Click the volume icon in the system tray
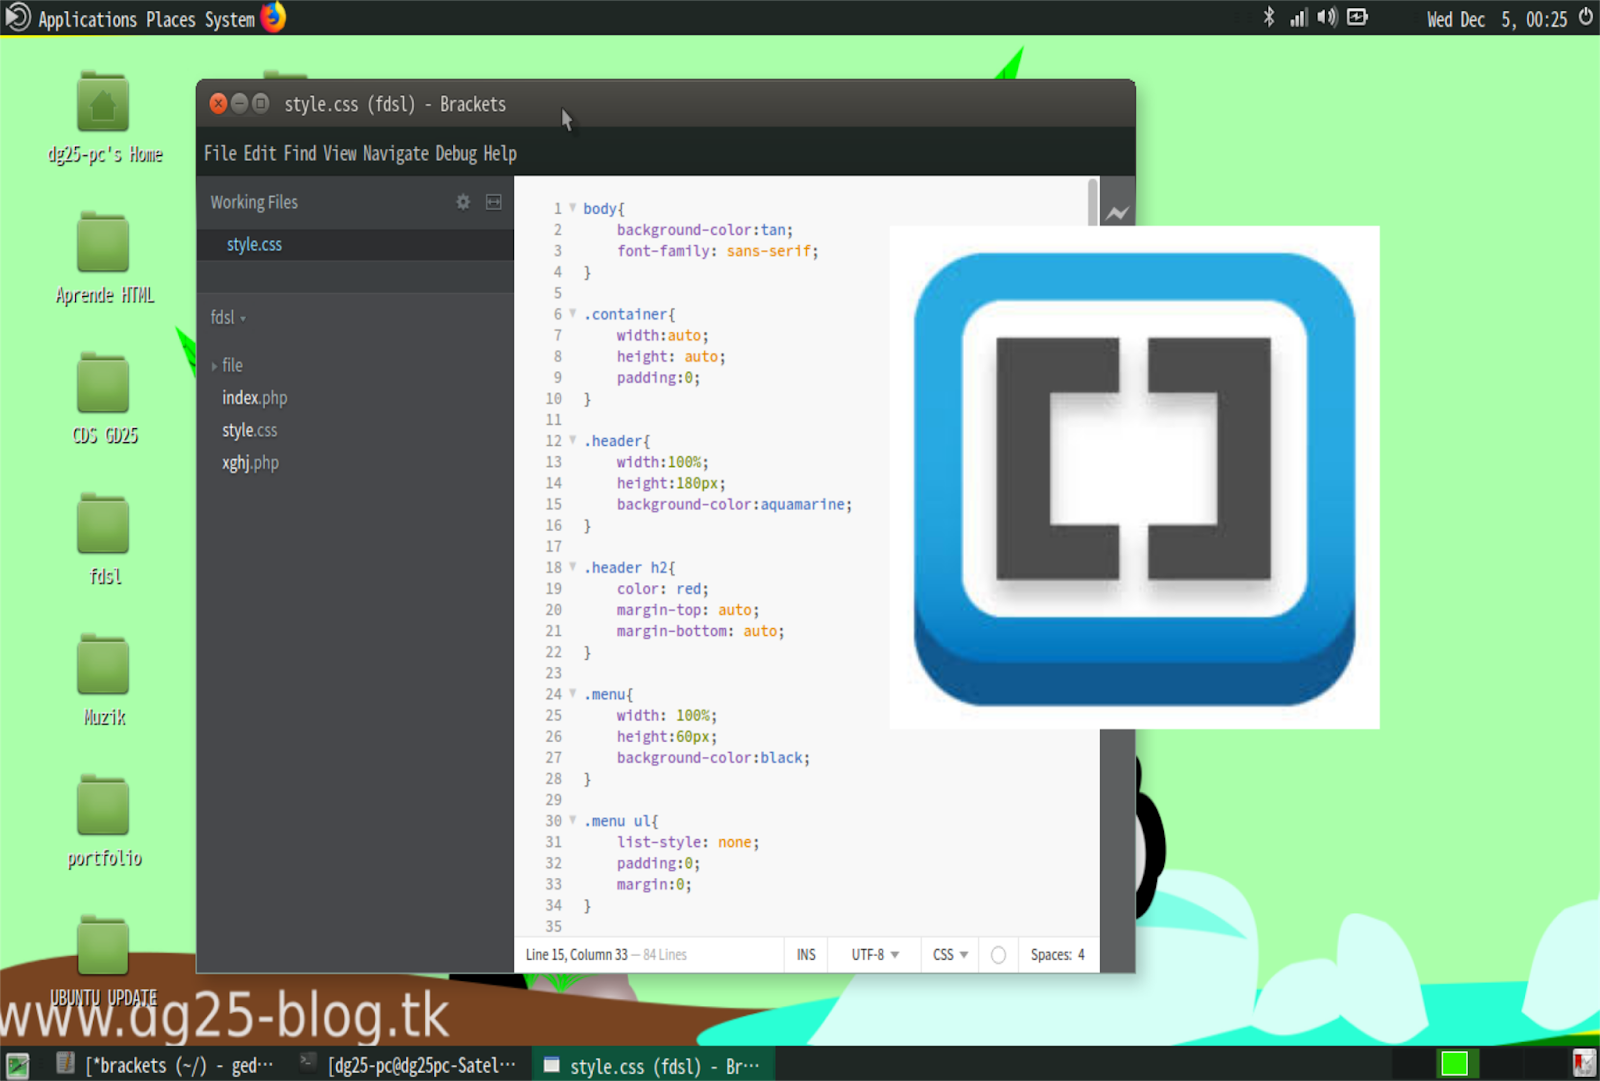1600x1081 pixels. click(1326, 17)
